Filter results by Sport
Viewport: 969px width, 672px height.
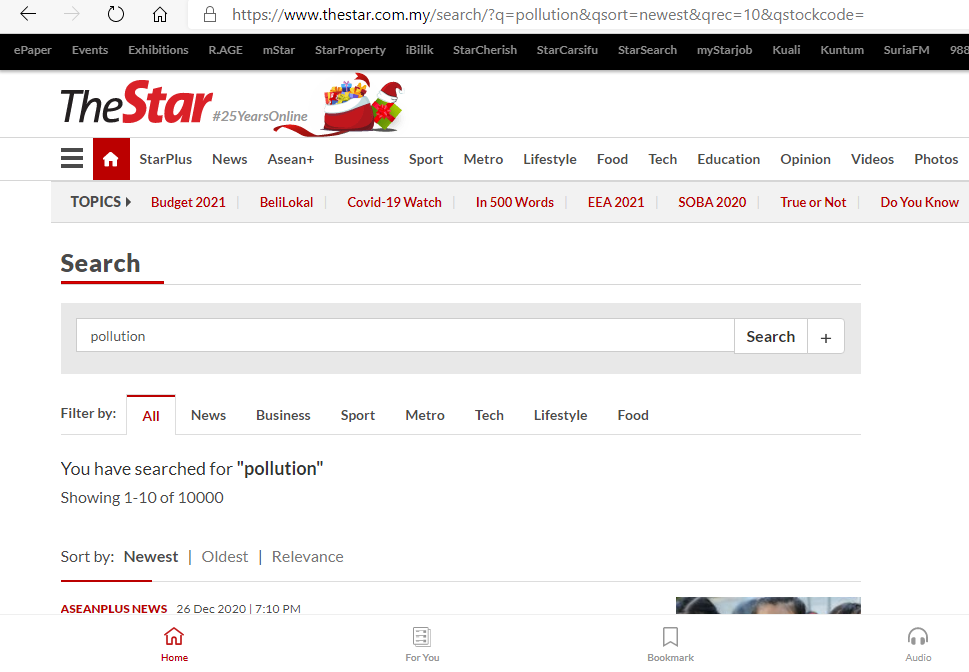click(358, 415)
